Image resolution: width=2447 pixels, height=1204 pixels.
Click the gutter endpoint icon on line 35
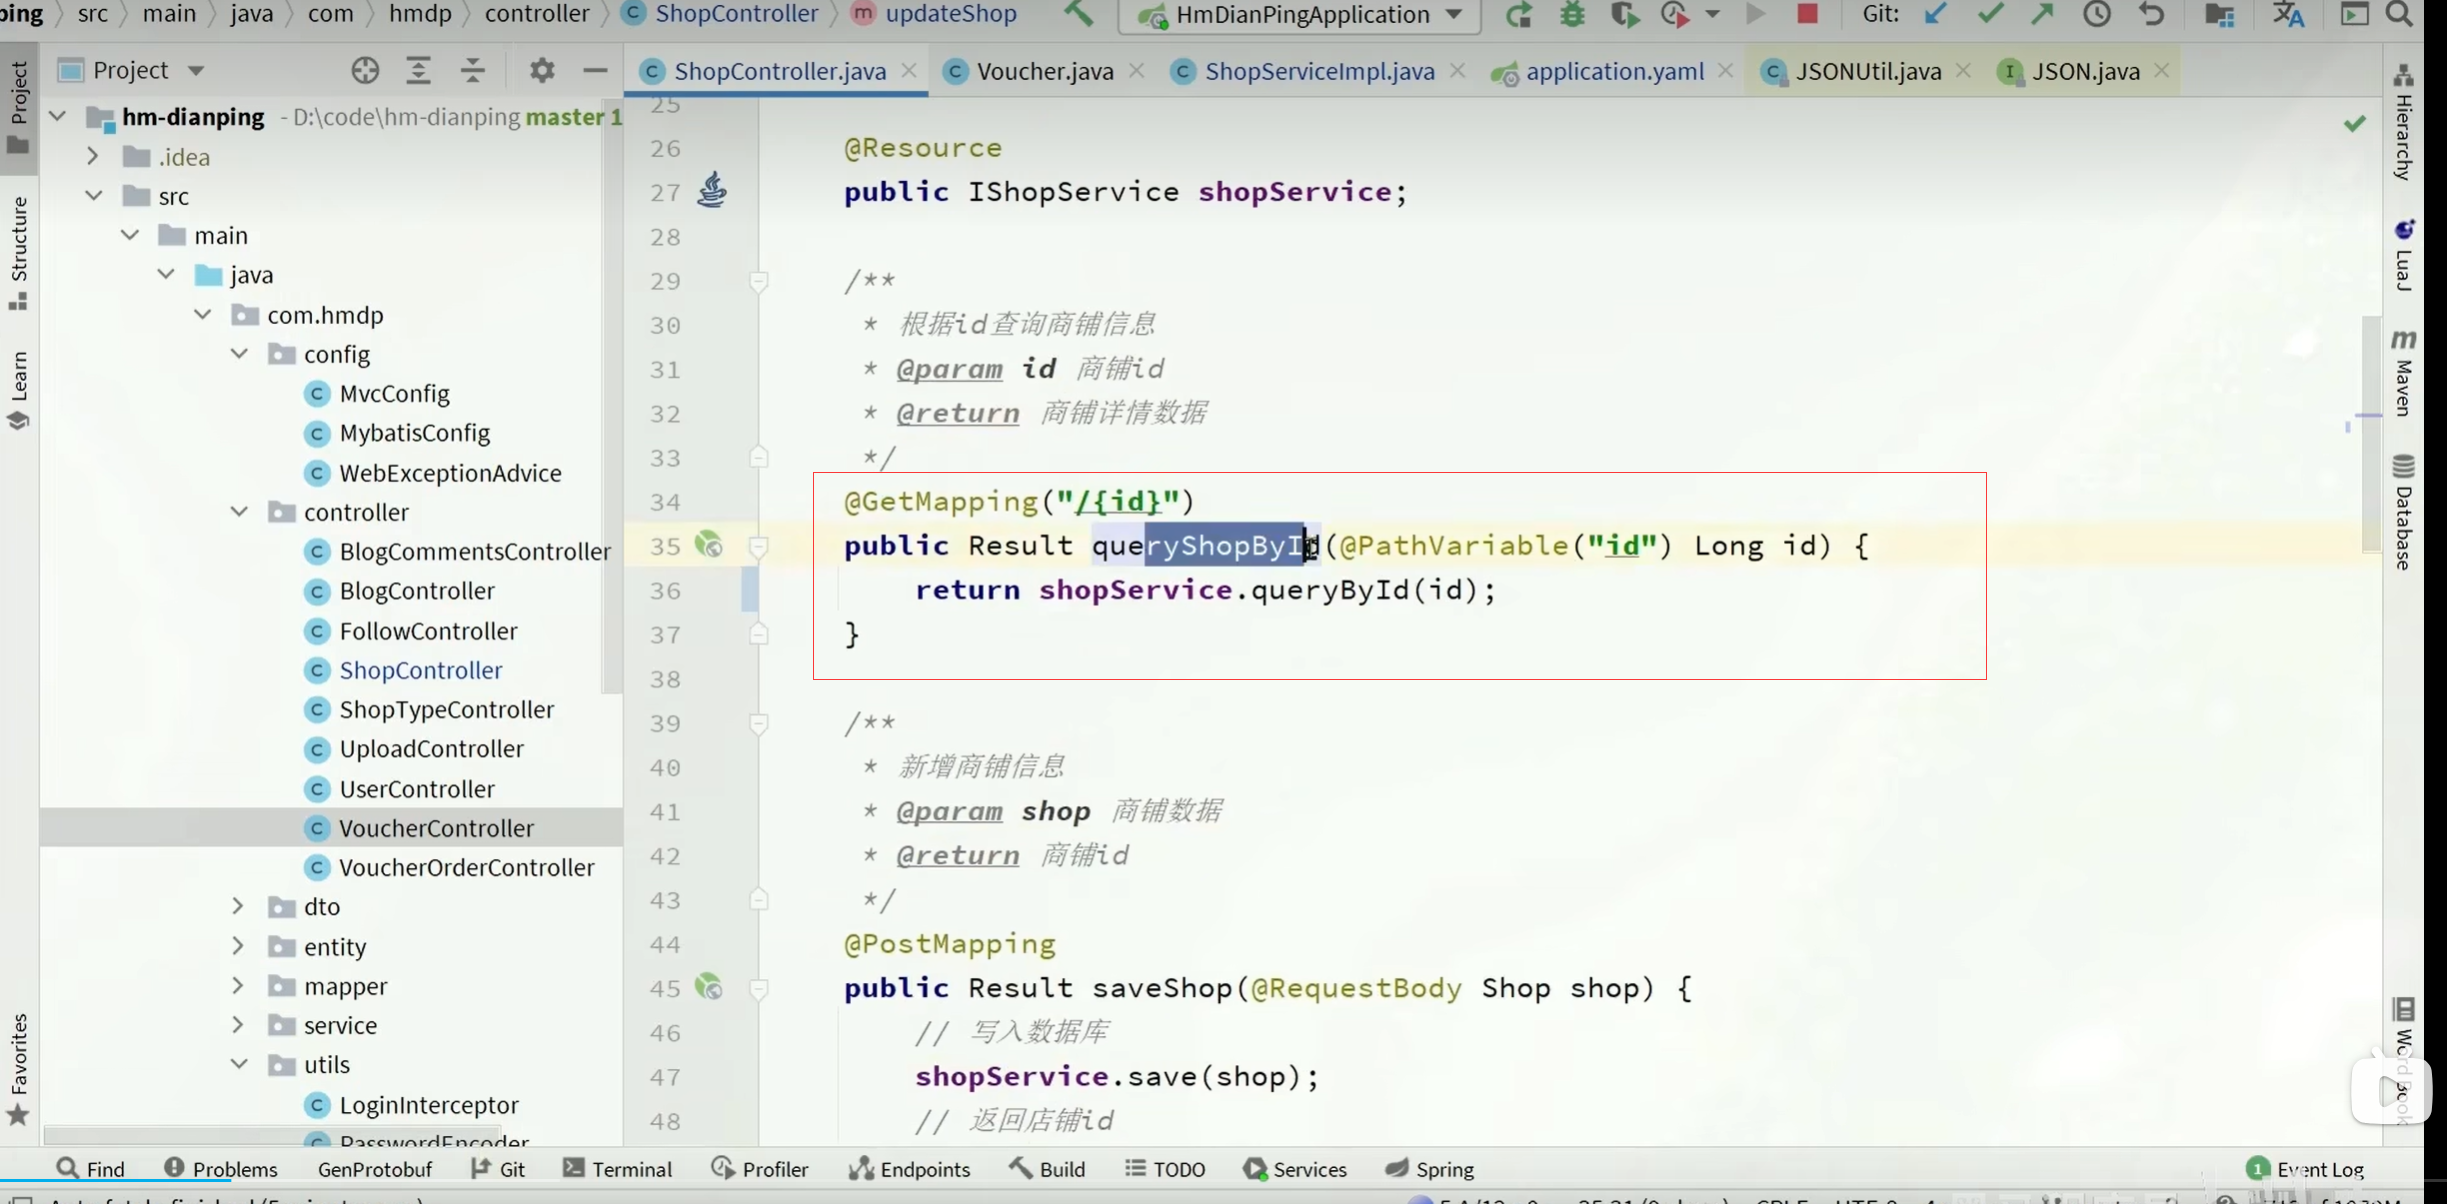click(x=709, y=545)
